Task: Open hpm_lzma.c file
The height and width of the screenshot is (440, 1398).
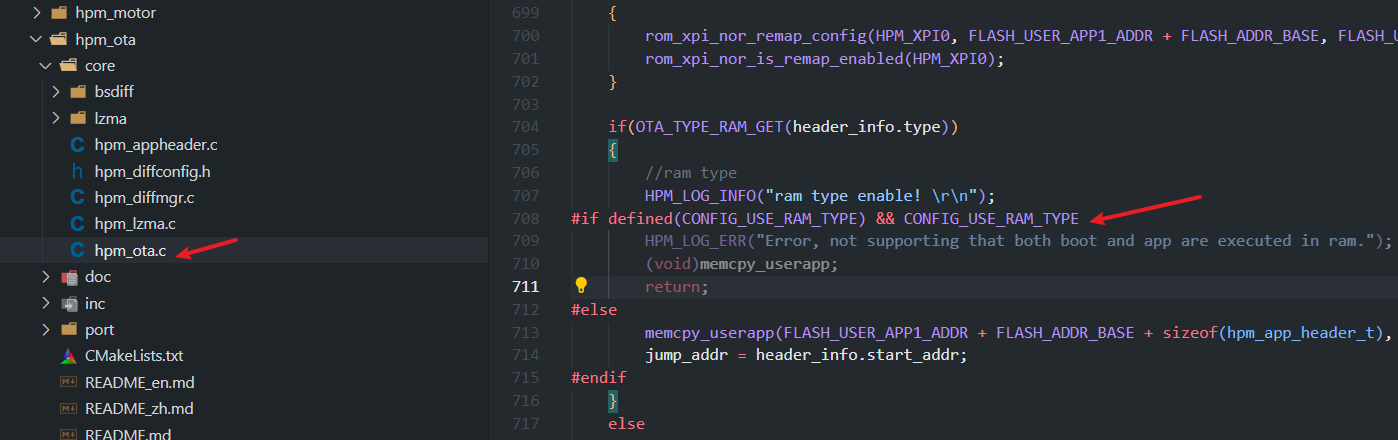Action: click(x=135, y=223)
